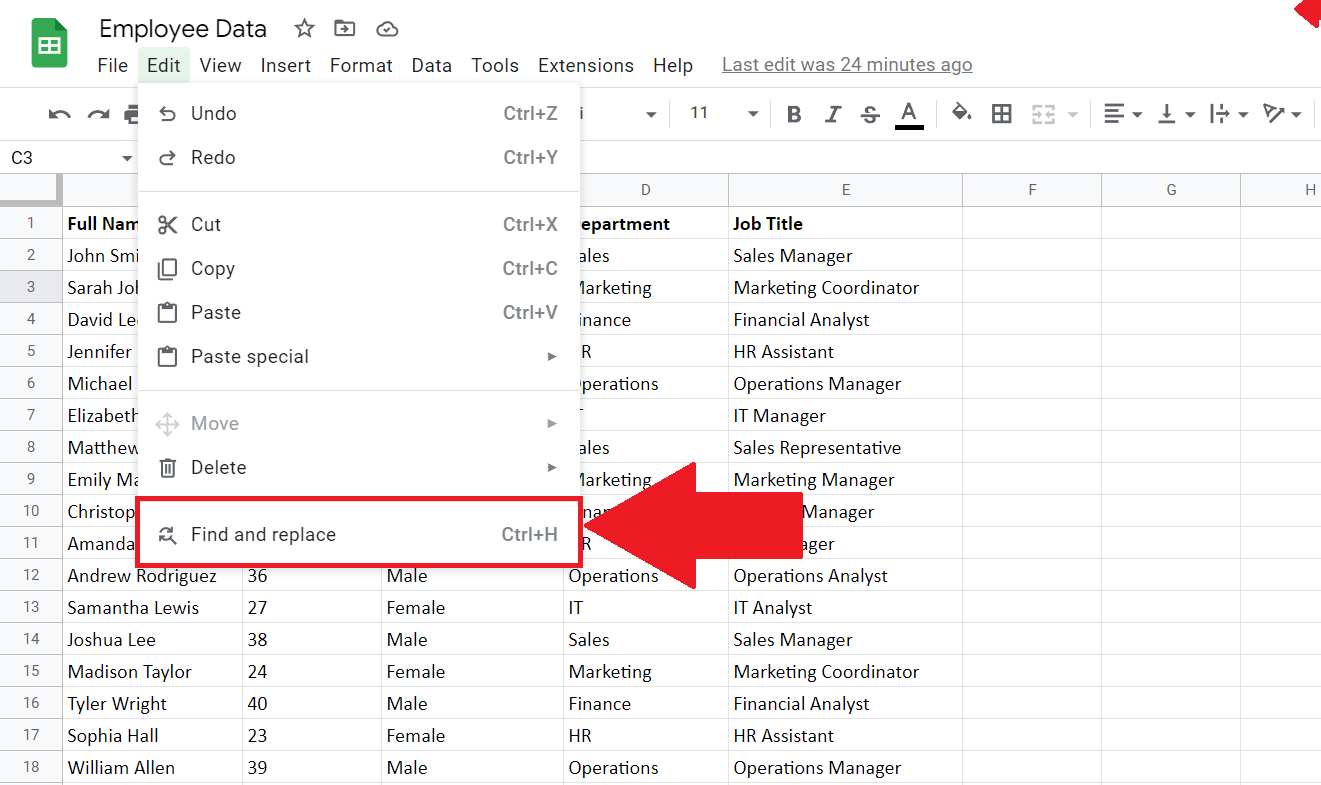This screenshot has width=1321, height=785.
Task: Apply strikethrough formatting
Action: point(869,113)
